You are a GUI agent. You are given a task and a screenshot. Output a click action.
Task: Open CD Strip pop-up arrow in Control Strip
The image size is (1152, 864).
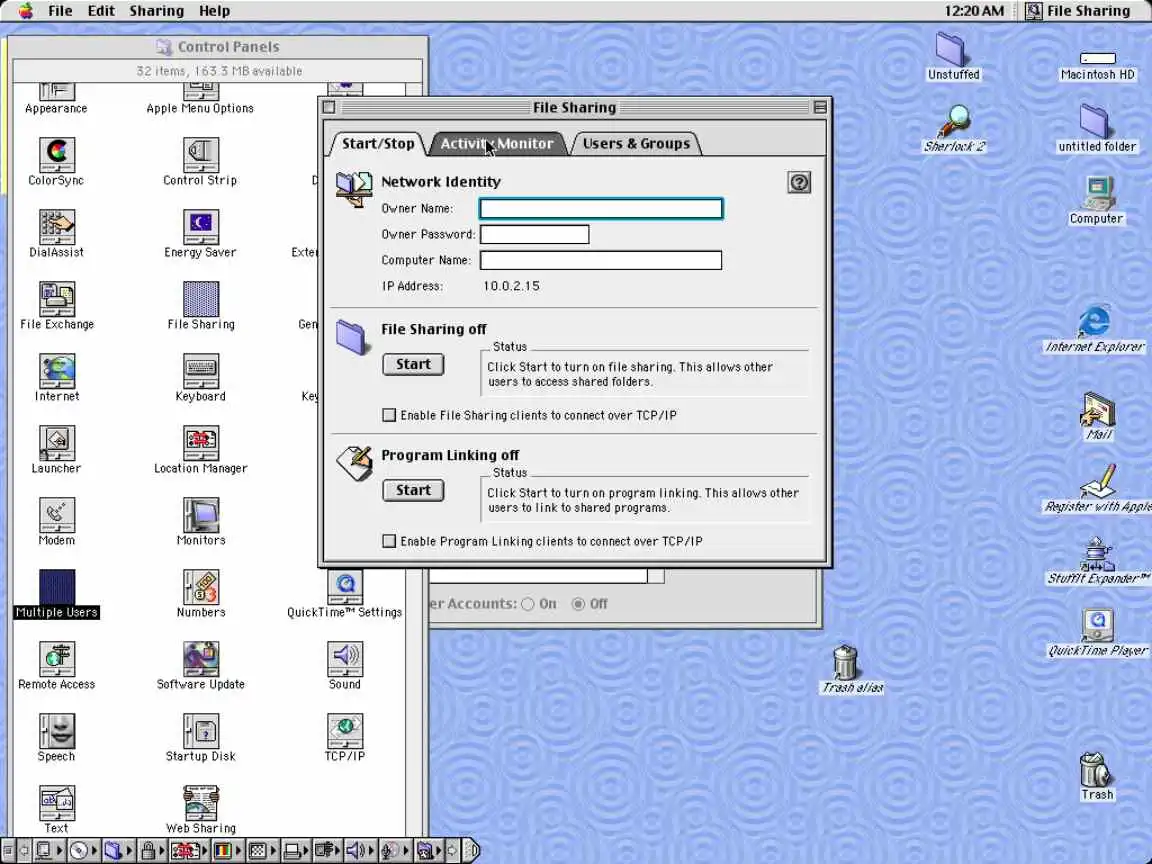tap(94, 851)
